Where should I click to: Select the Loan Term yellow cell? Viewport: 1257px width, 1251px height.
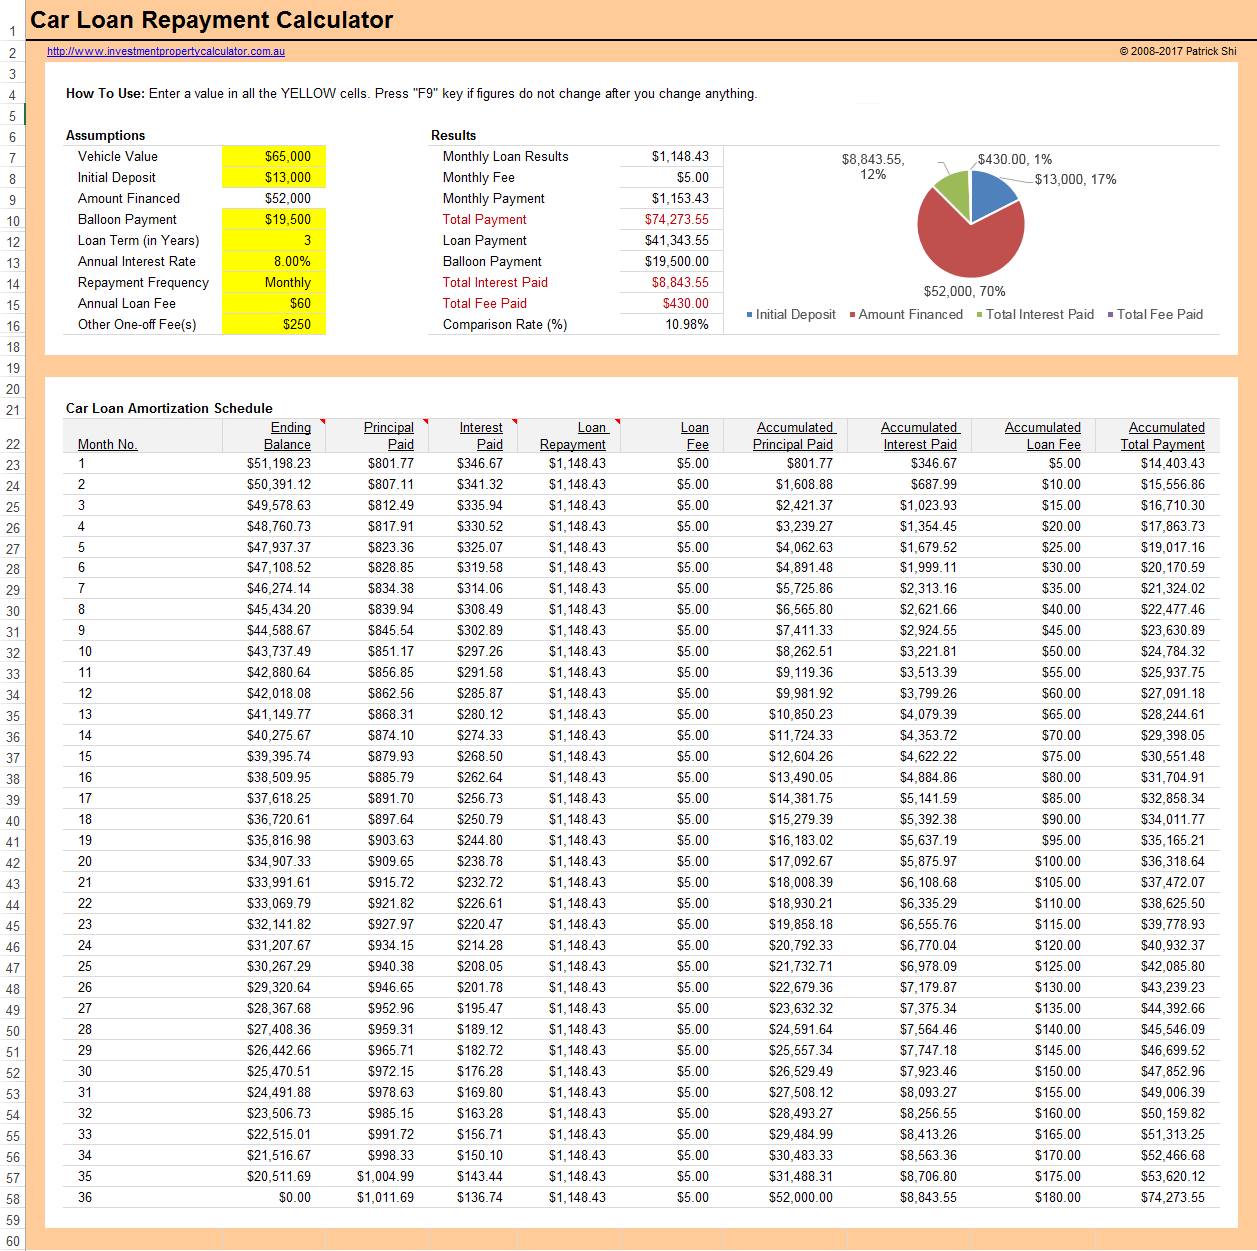click(273, 240)
